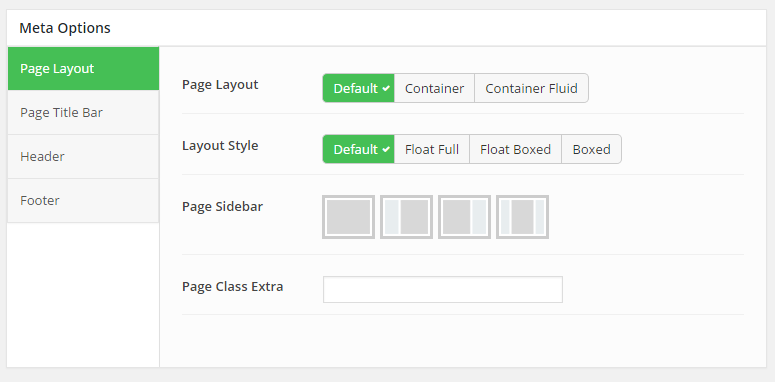The width and height of the screenshot is (775, 382).
Task: Open the Page Layout side tab
Action: (x=83, y=68)
